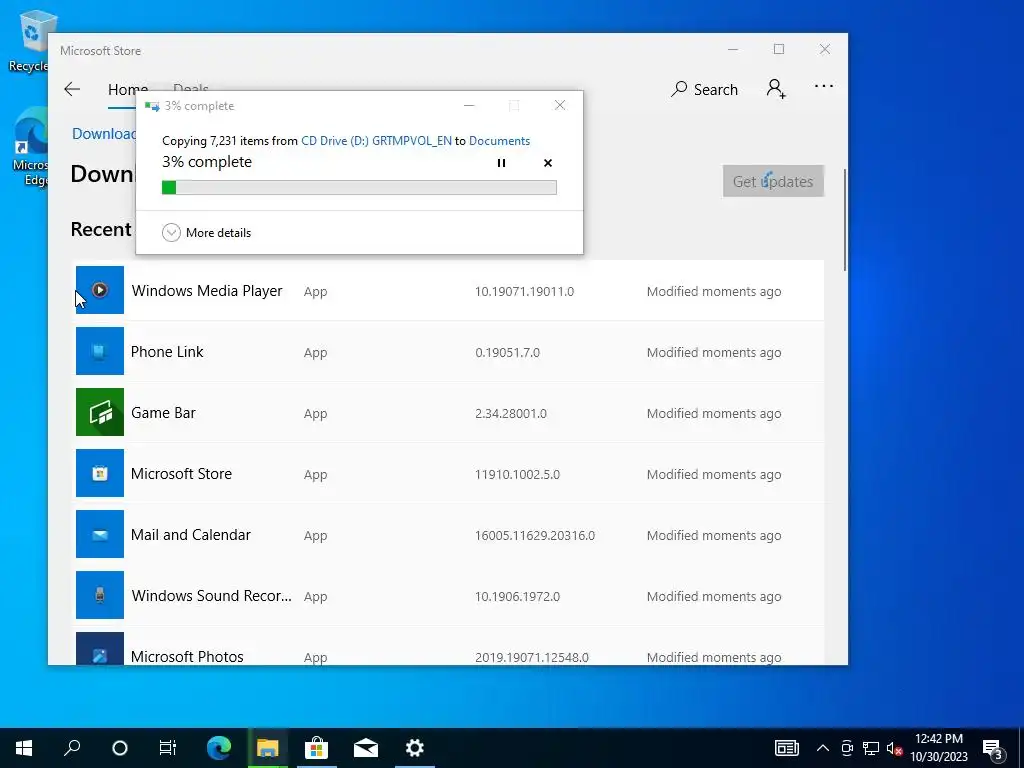This screenshot has width=1024, height=768.
Task: Close the copy progress dialog
Action: (x=560, y=105)
